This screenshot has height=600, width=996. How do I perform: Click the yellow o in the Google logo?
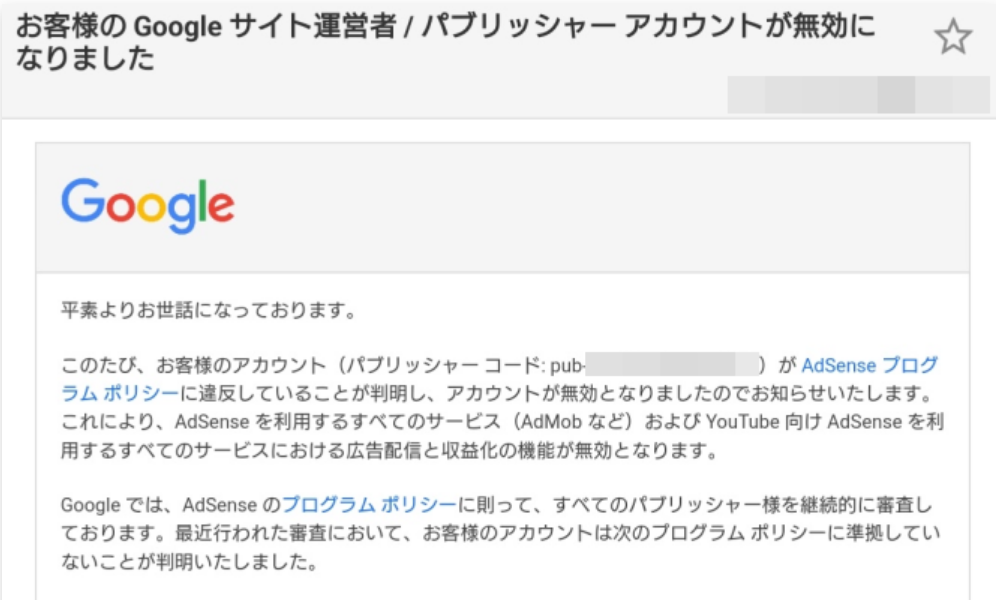coord(151,207)
